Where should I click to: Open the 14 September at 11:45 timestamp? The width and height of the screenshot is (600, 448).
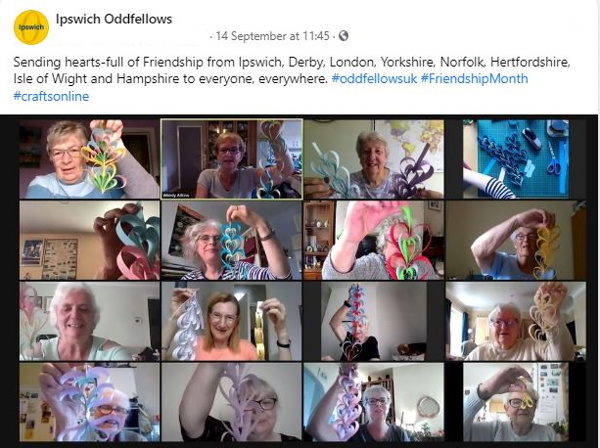click(272, 36)
